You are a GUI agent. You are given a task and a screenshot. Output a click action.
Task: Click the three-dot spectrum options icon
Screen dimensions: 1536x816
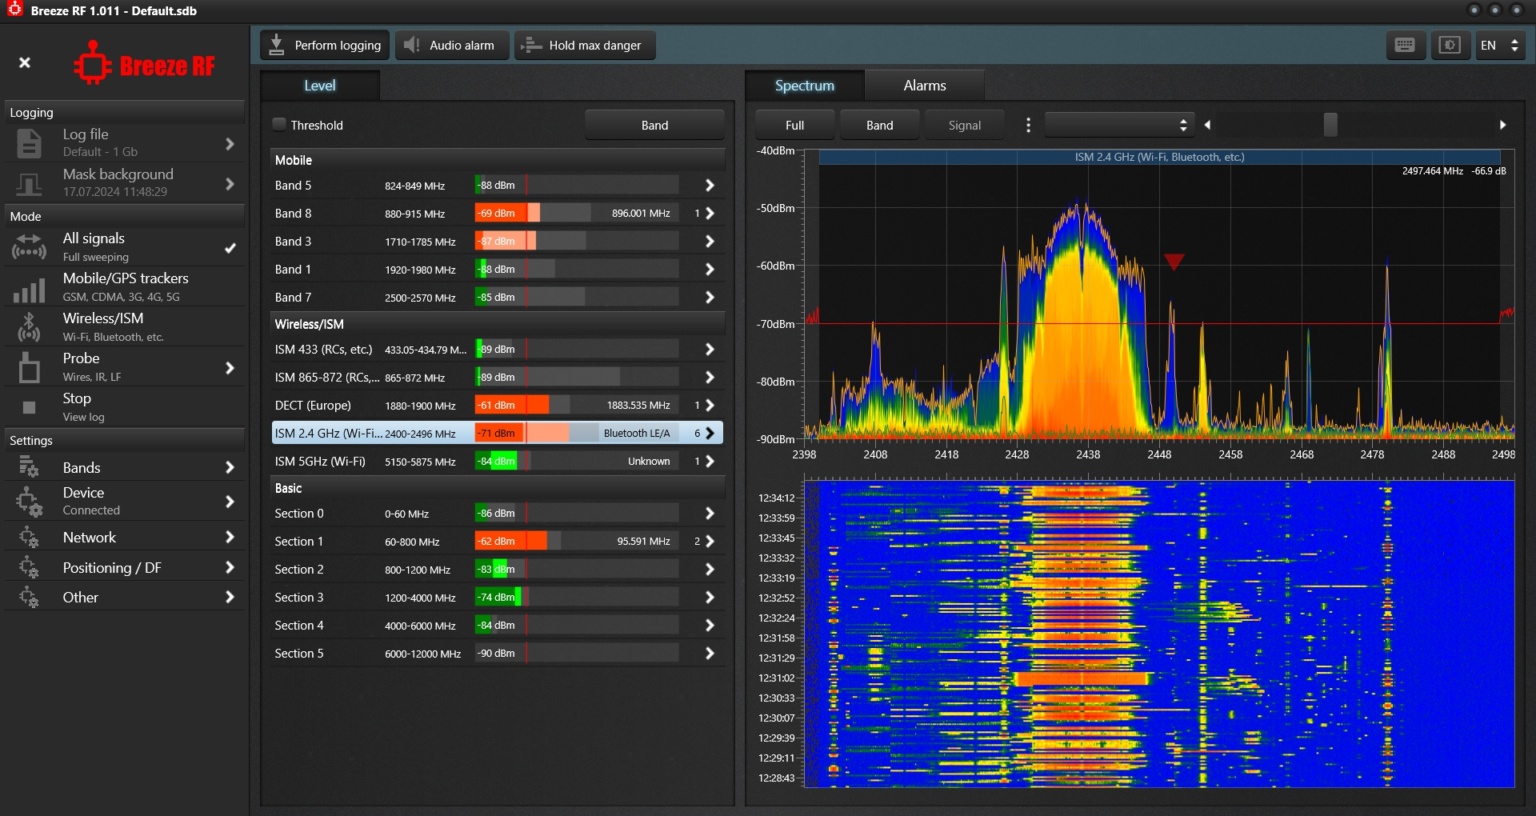coord(1028,125)
